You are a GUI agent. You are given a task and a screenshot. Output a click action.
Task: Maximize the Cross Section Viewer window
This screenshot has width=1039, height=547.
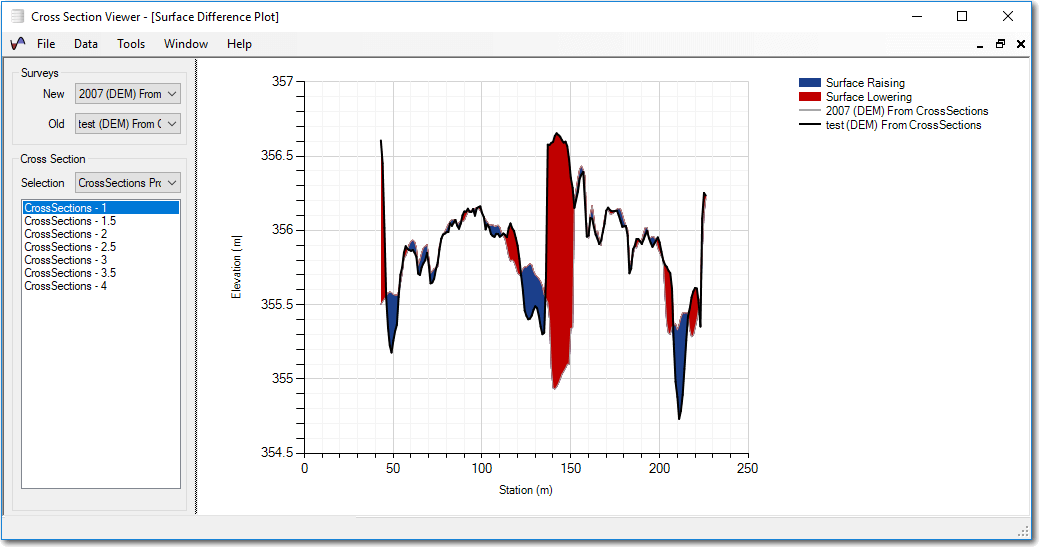[962, 16]
